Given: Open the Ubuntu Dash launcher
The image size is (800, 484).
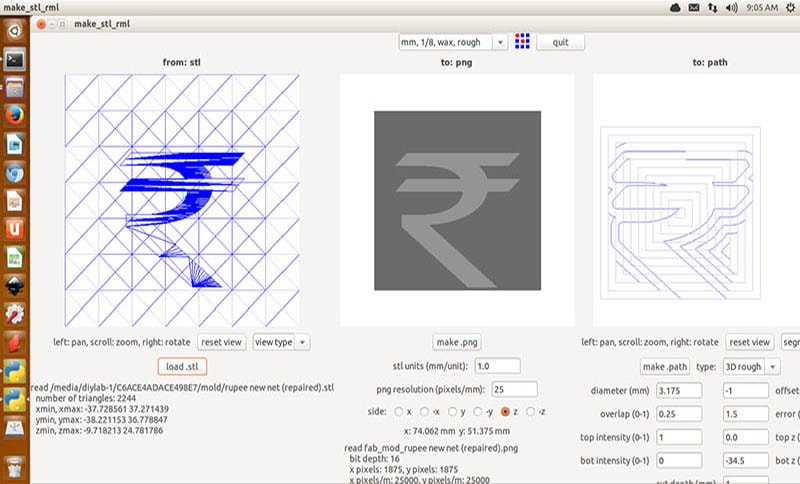Looking at the screenshot, I should (x=14, y=31).
